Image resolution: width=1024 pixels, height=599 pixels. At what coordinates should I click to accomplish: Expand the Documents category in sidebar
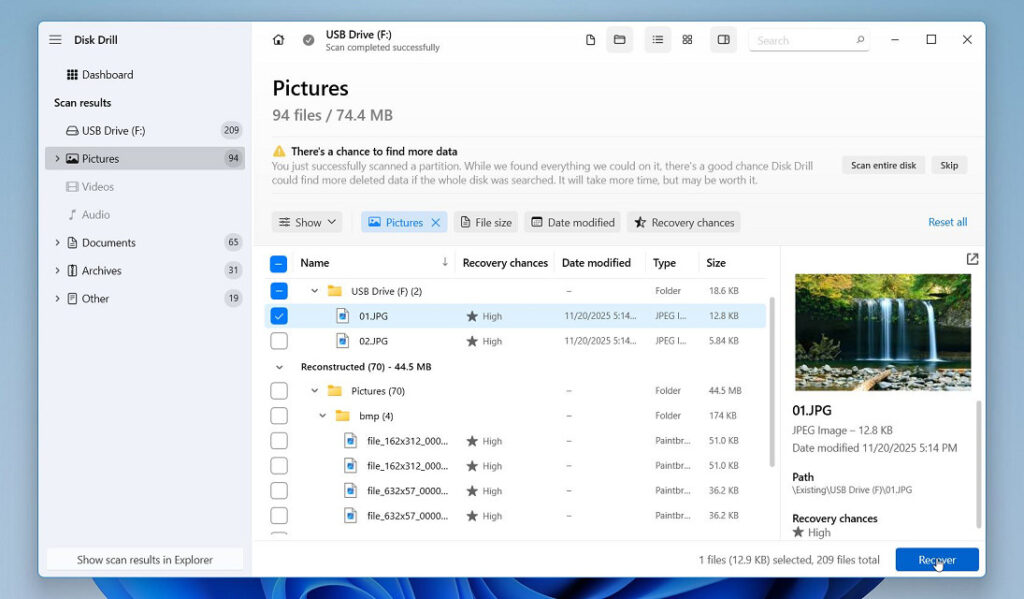point(57,243)
